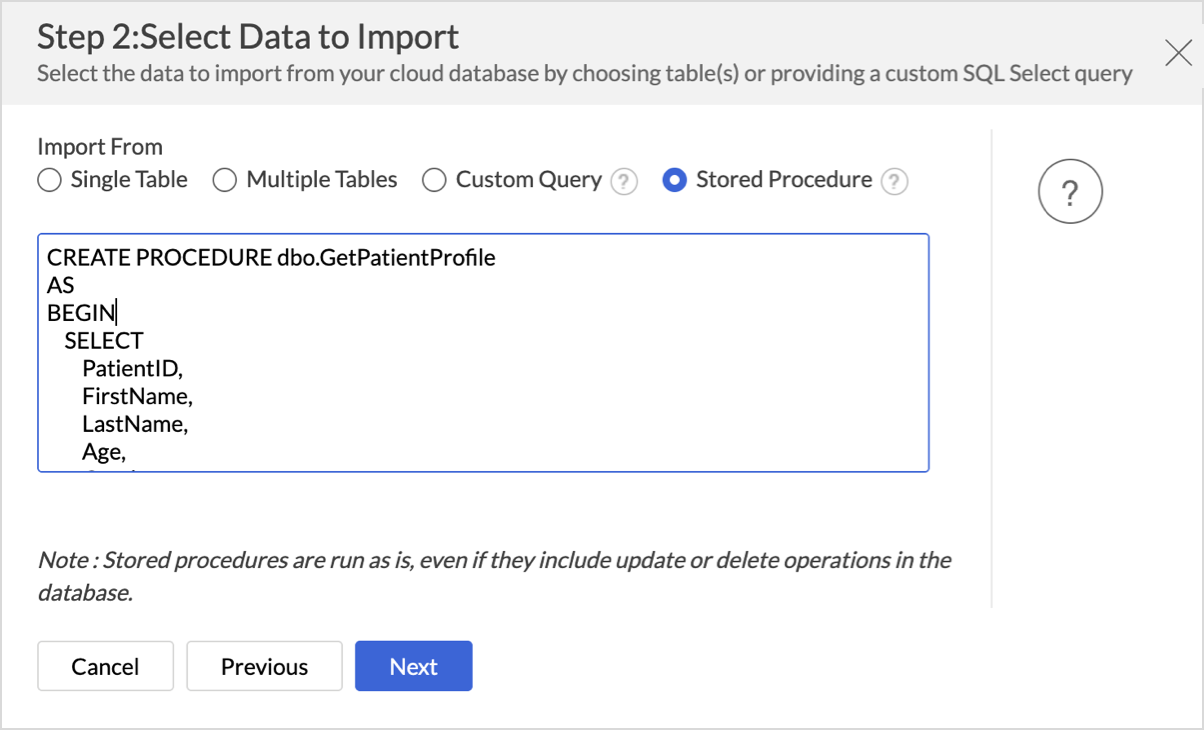
Task: Close the Select Data to Import dialog
Action: [x=1178, y=53]
